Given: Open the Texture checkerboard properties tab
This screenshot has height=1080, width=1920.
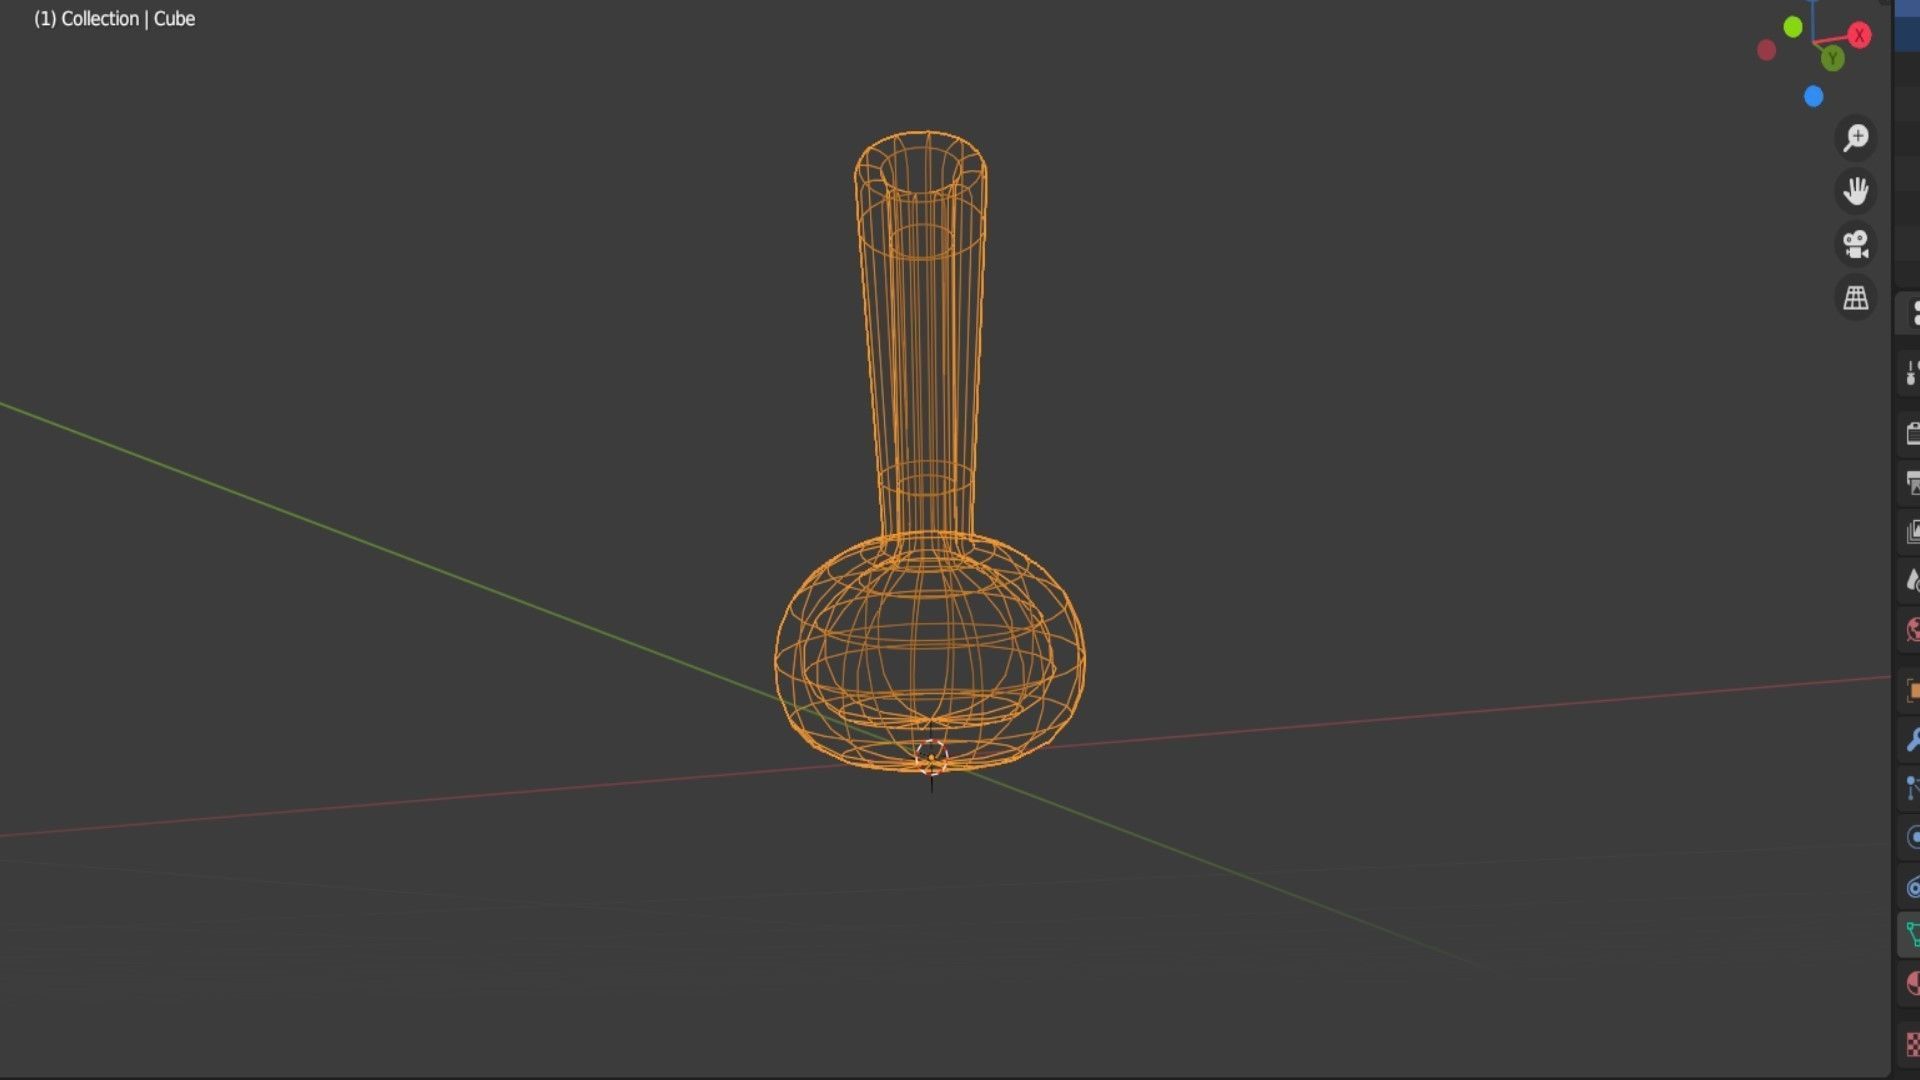Looking at the screenshot, I should point(1911,1046).
